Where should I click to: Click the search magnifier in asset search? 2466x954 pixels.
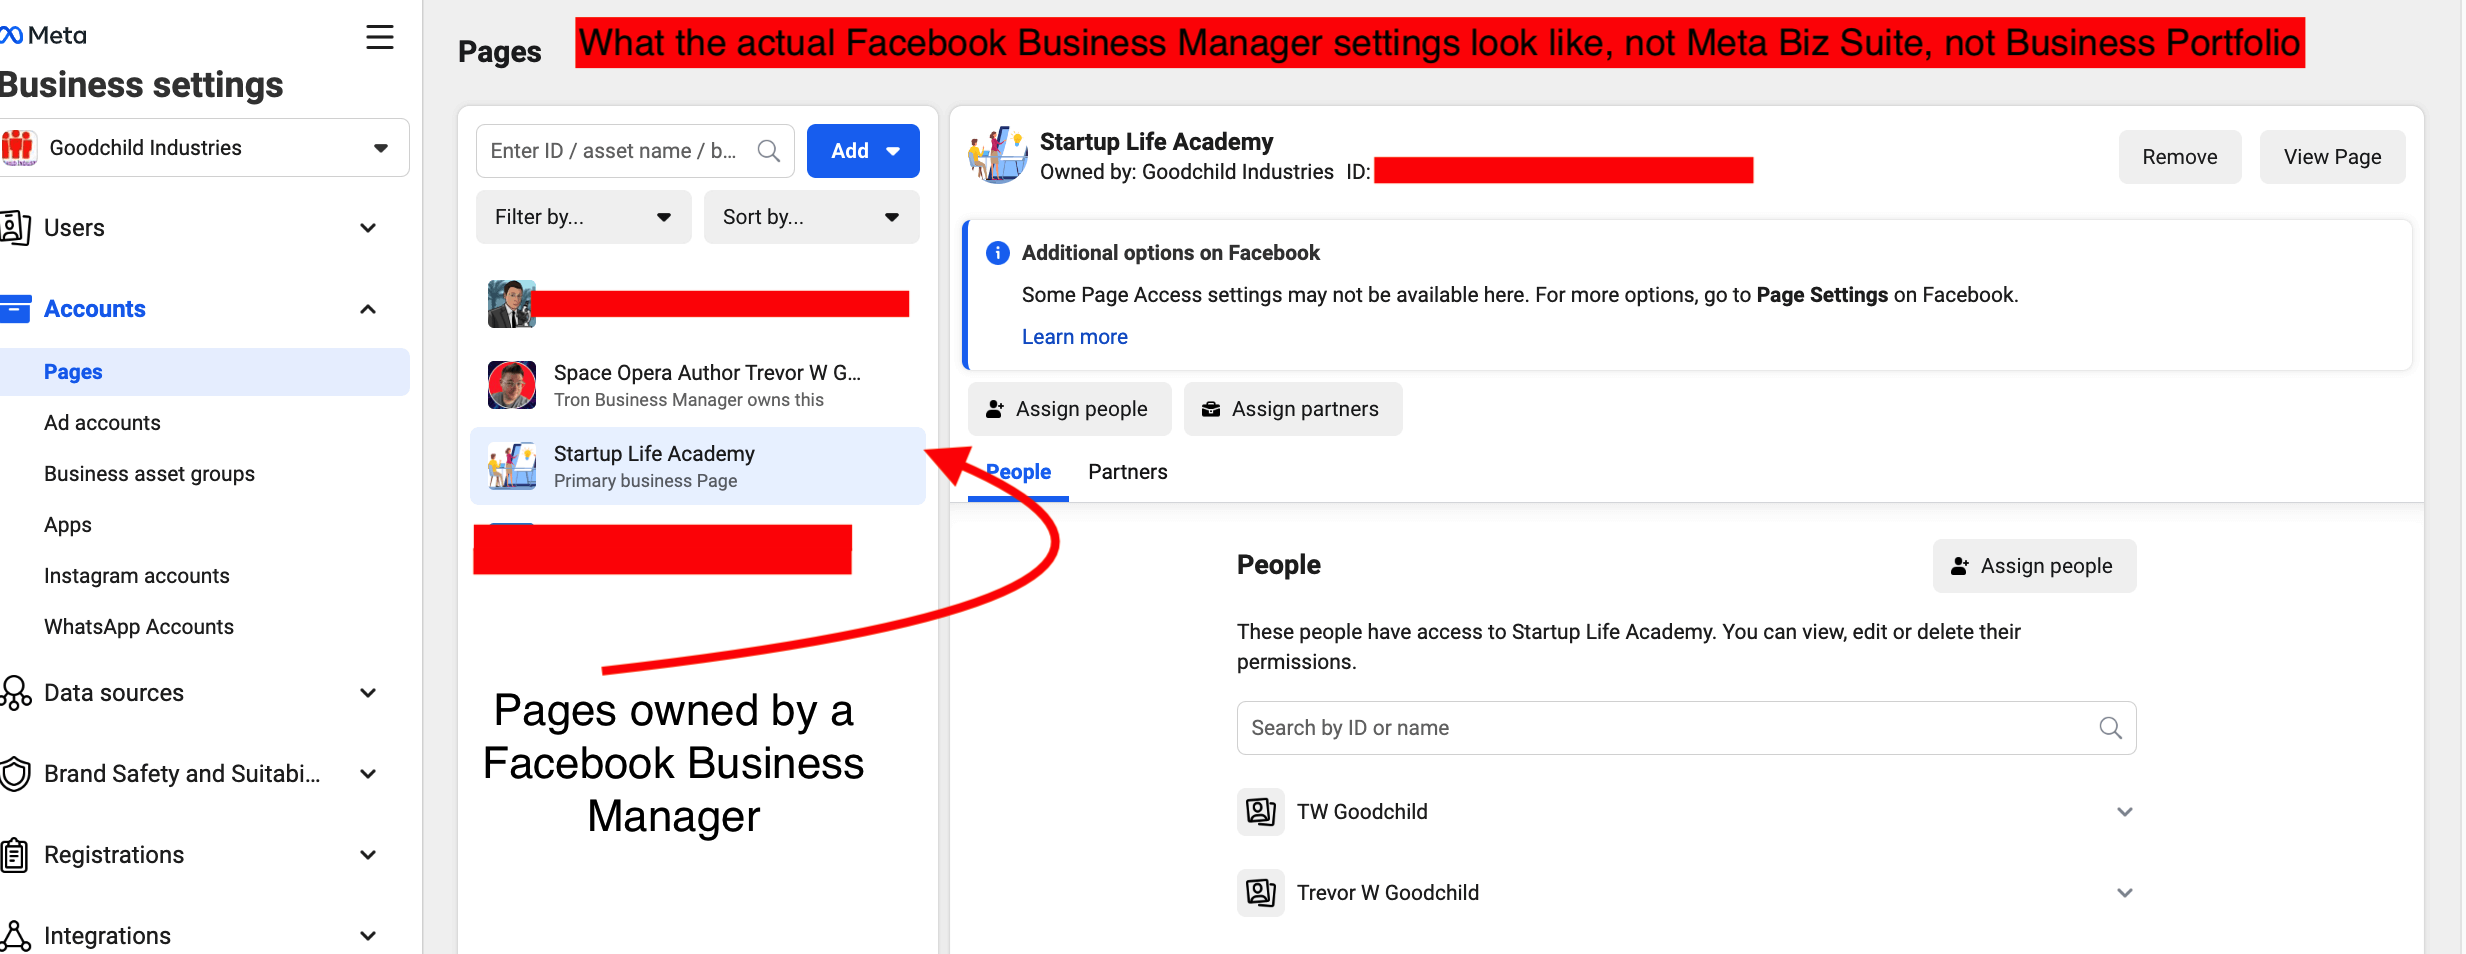[769, 151]
